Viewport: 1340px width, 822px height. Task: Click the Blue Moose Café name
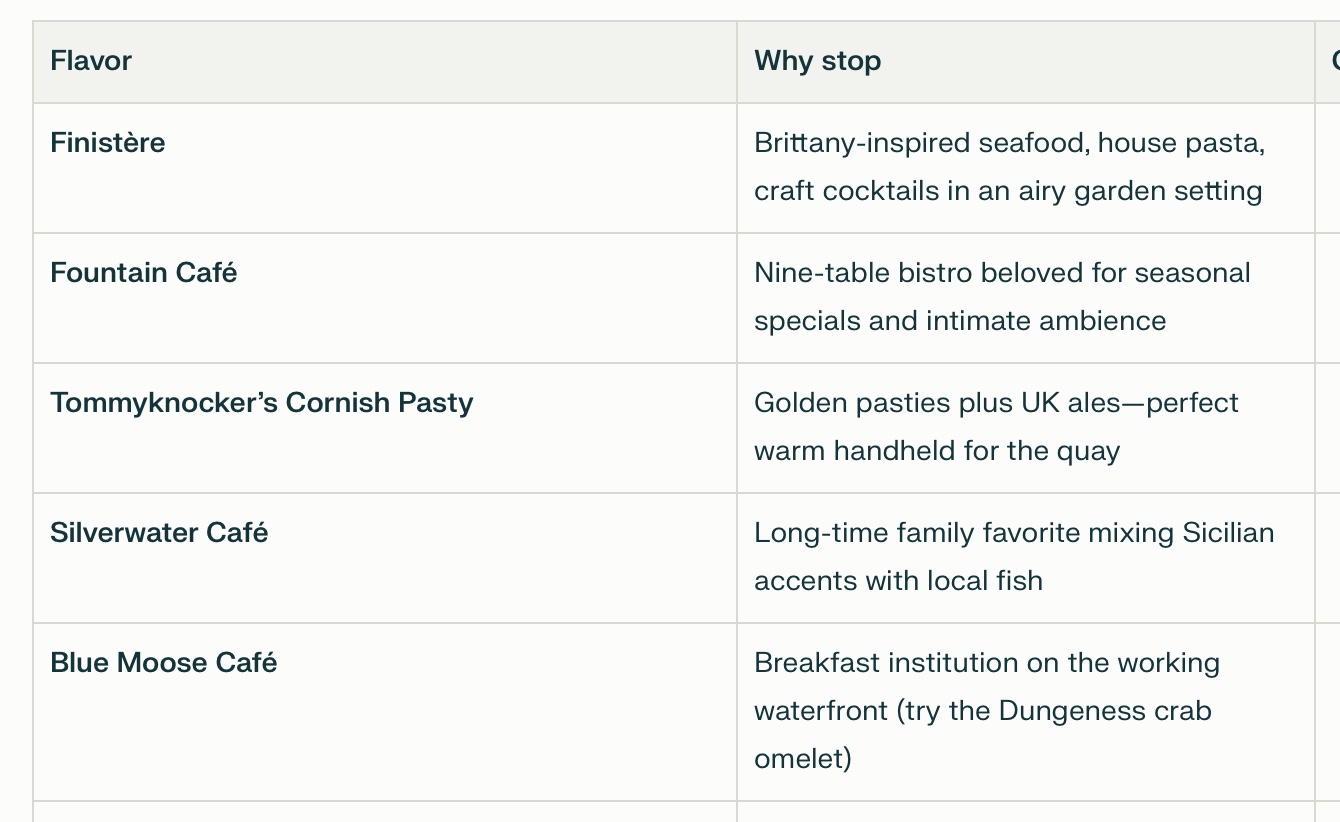coord(164,663)
